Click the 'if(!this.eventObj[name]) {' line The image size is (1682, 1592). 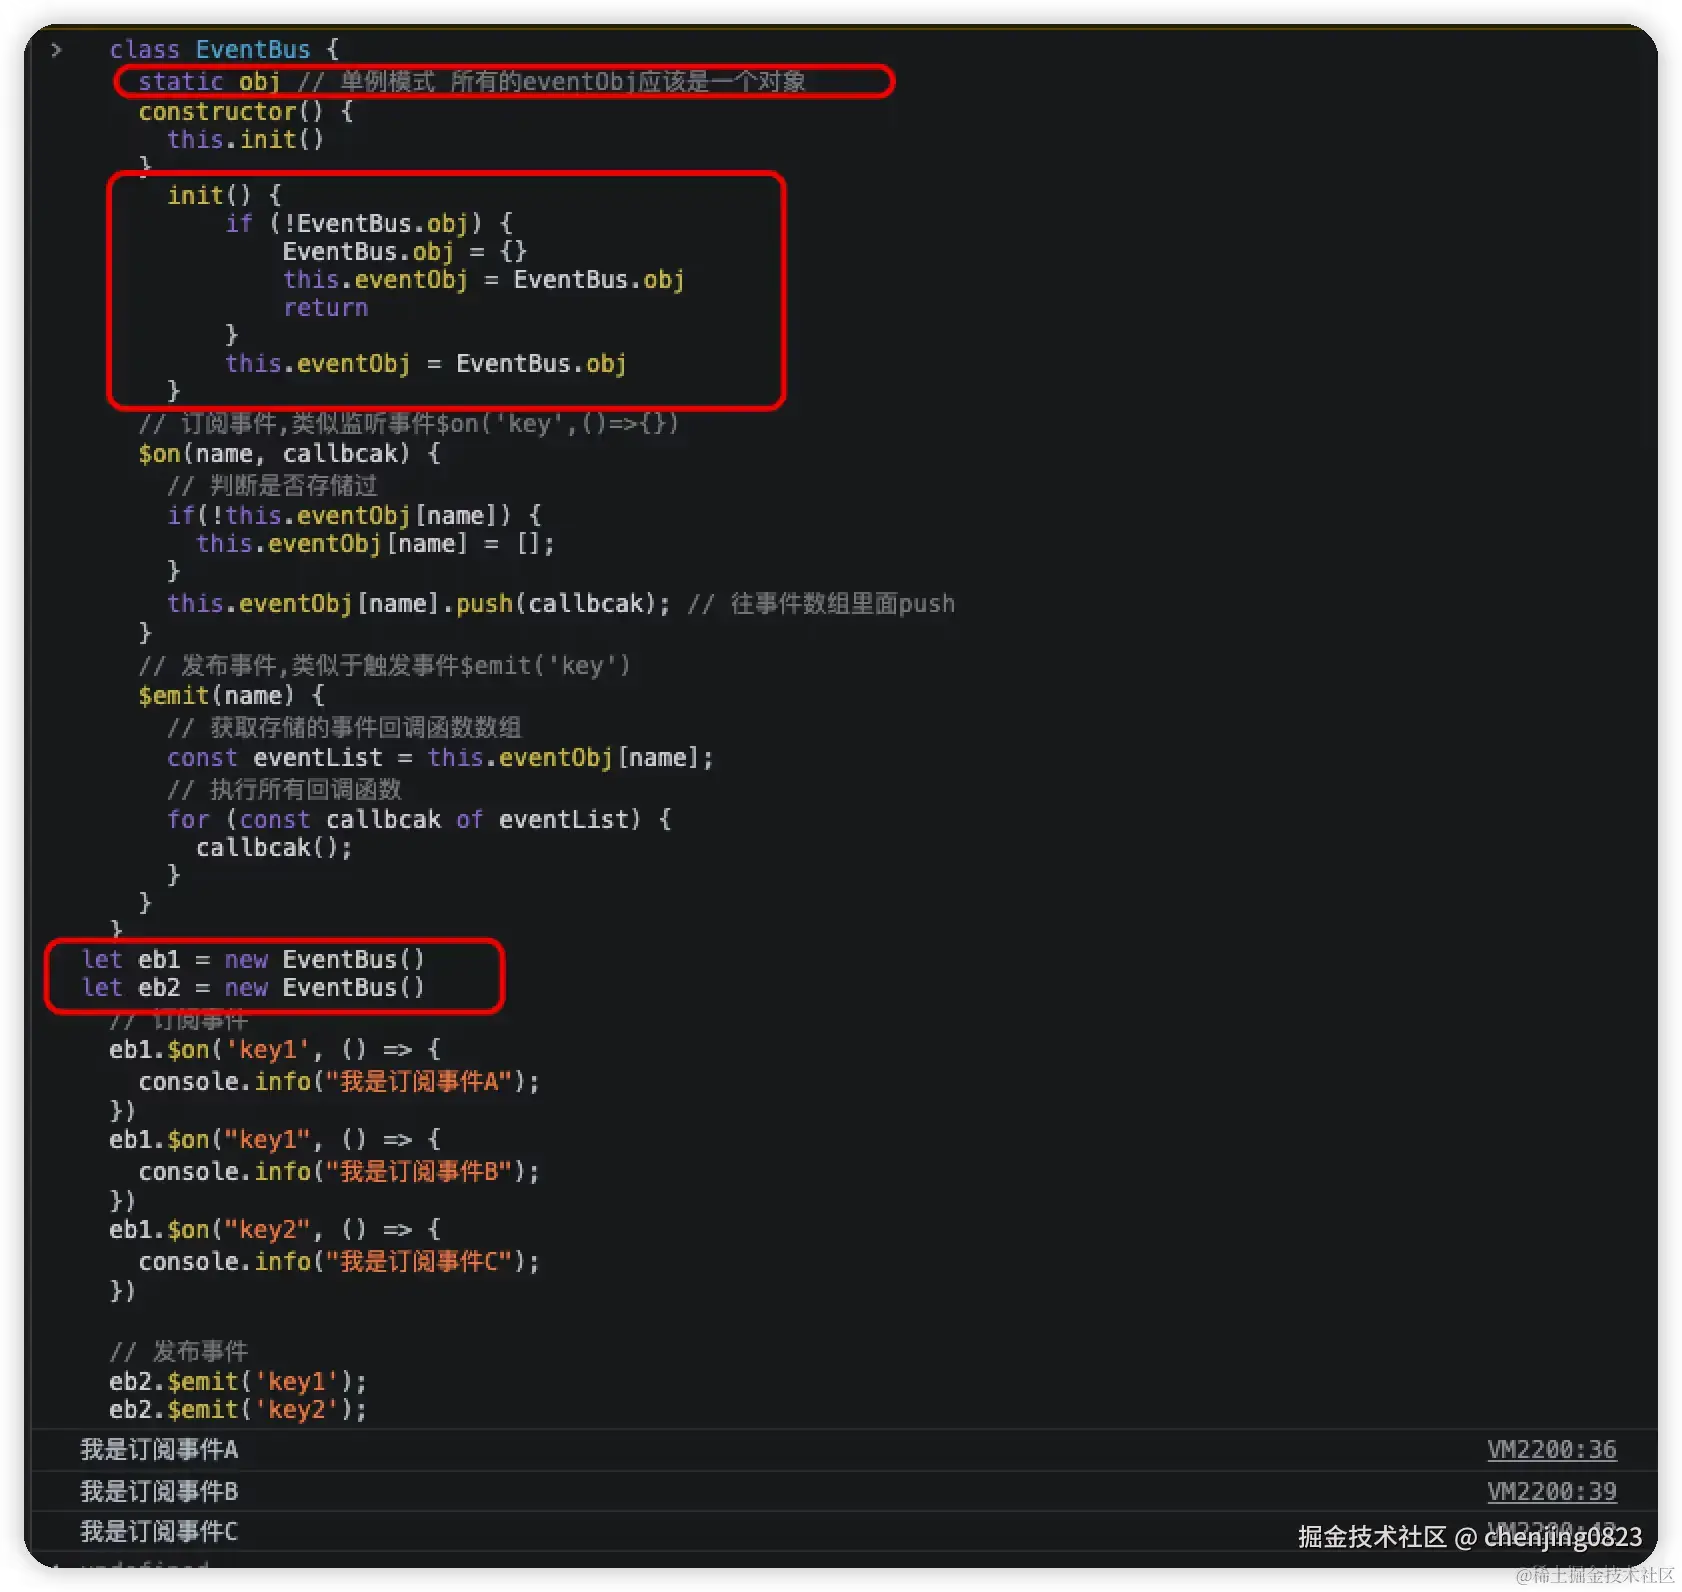[x=354, y=515]
